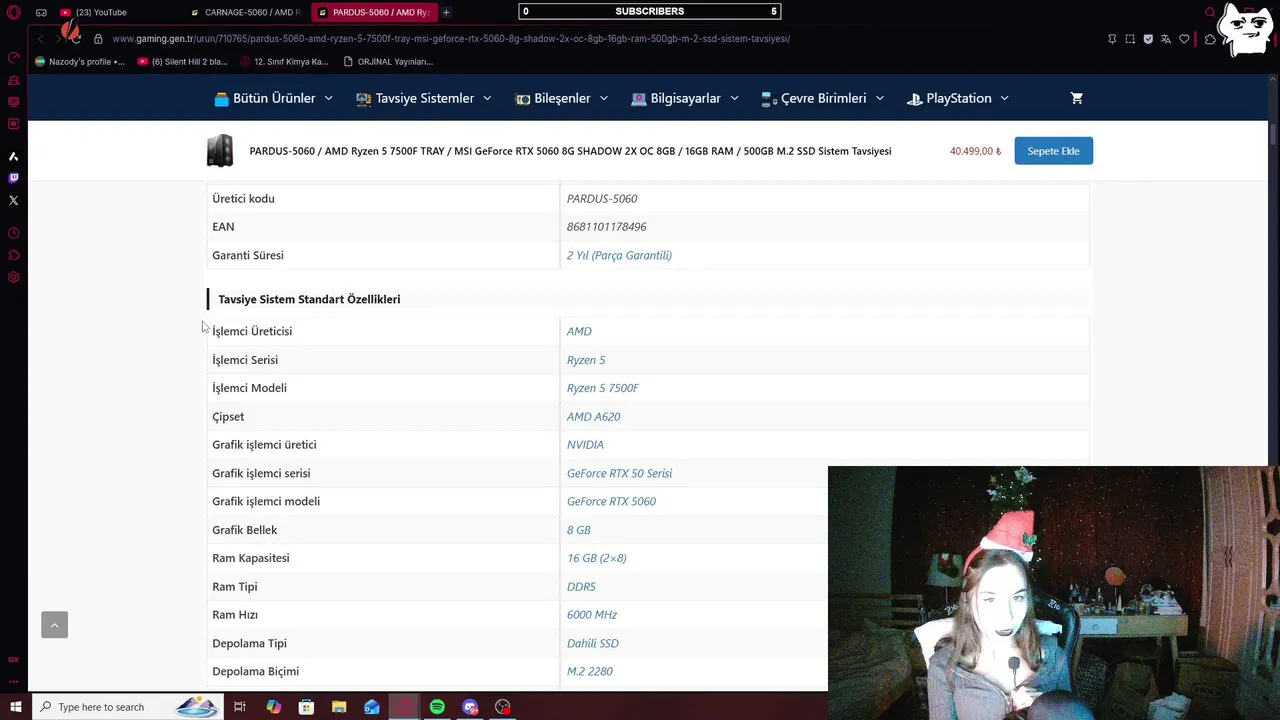The image size is (1280, 720).
Task: Click the 6000 MHz RAM speed link
Action: click(592, 615)
